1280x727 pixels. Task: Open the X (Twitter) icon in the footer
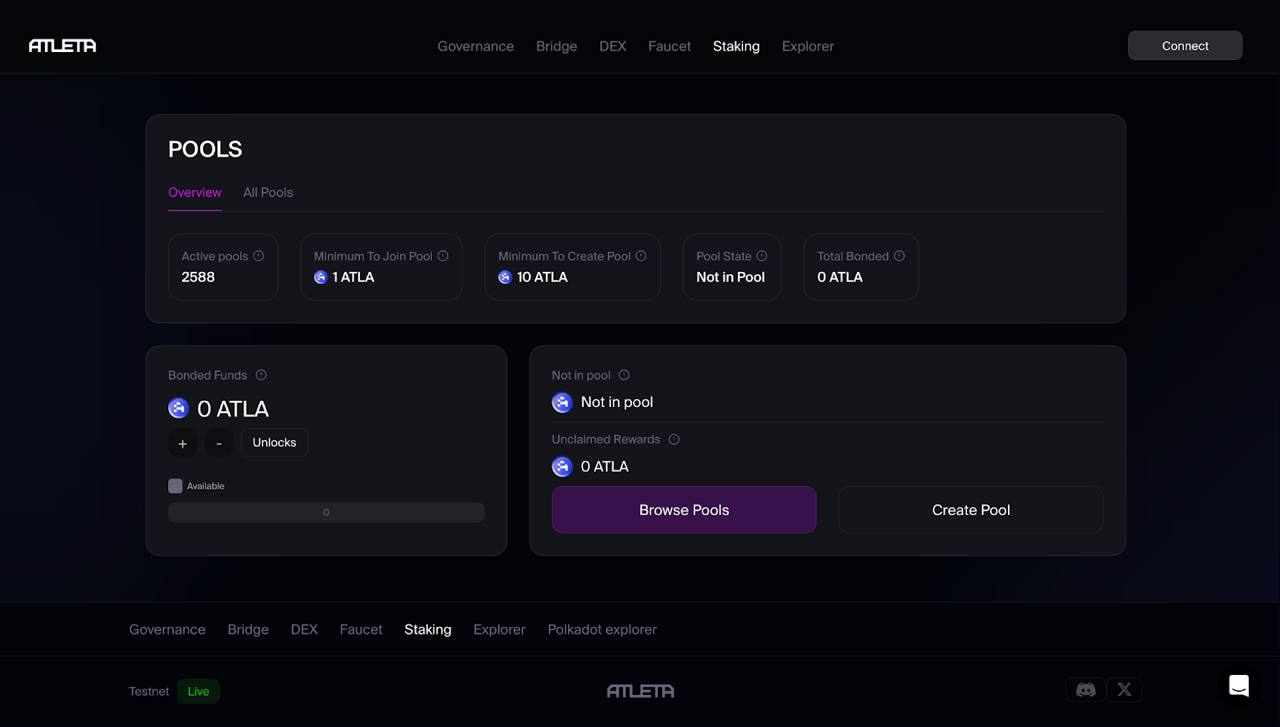pyautogui.click(x=1124, y=690)
